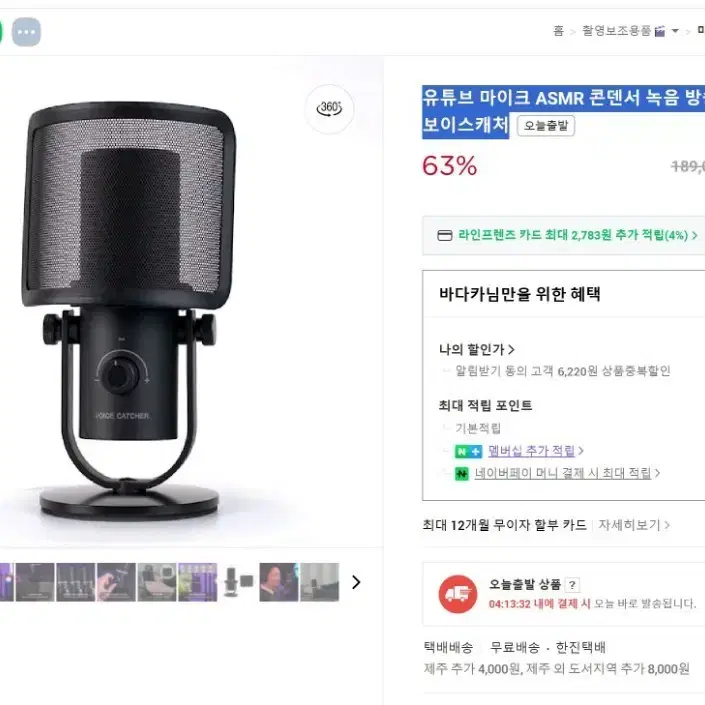Image resolution: width=705 pixels, height=705 pixels.
Task: Open the 촬영보조용품 category dropdown arrow
Action: tap(675, 31)
